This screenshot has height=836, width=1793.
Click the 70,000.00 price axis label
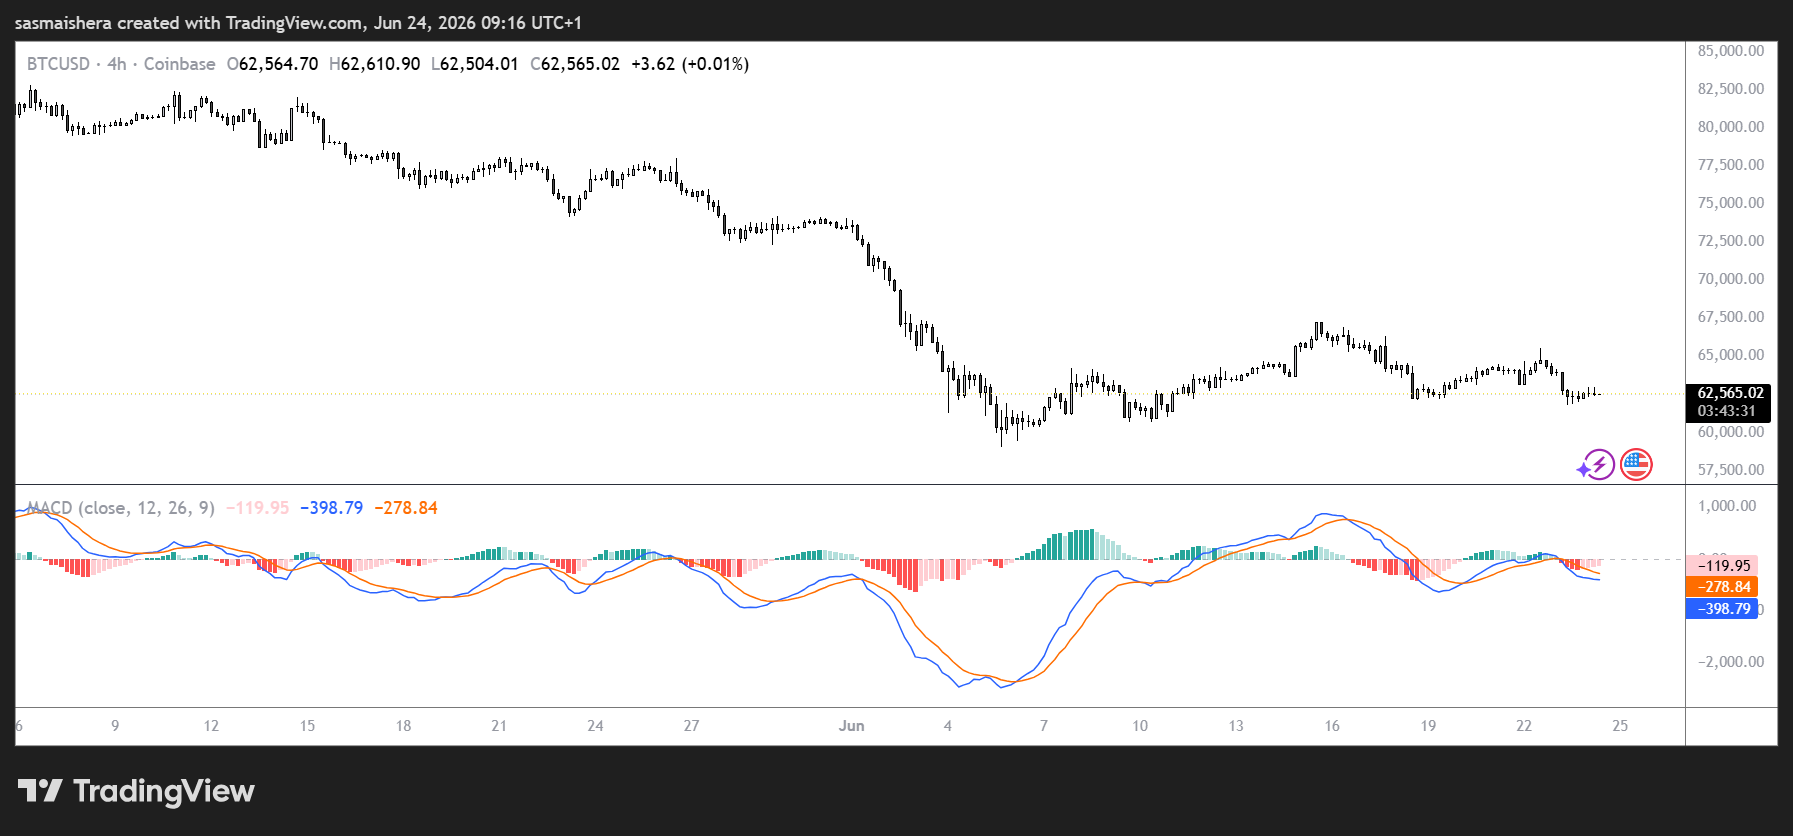[1731, 279]
